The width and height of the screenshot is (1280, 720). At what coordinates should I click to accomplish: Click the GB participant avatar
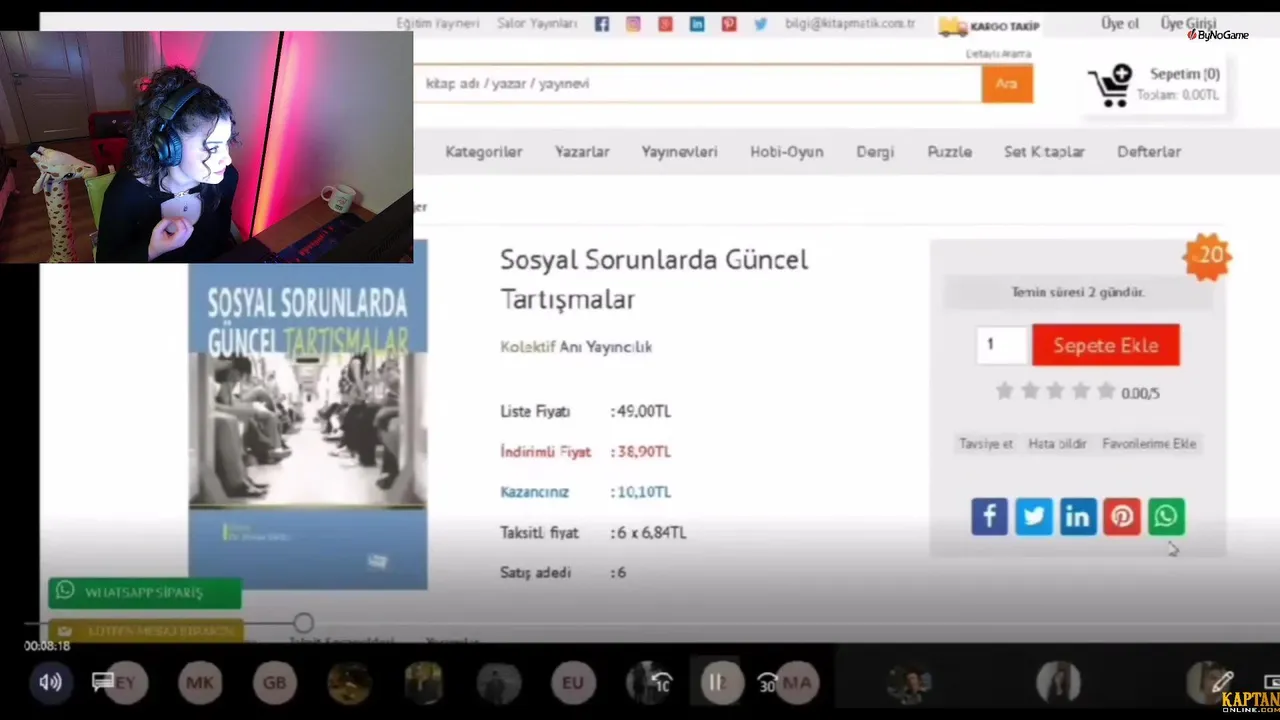click(x=275, y=683)
